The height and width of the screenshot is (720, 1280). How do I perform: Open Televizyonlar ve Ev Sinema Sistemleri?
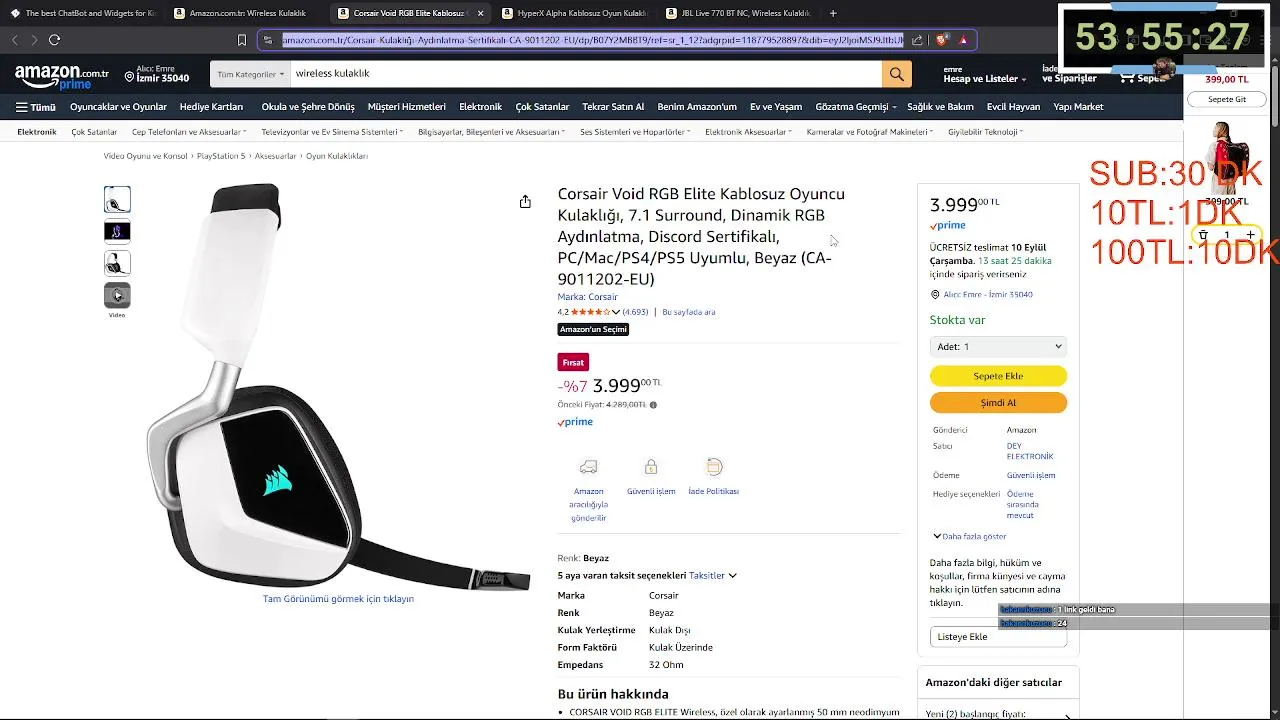pos(333,132)
